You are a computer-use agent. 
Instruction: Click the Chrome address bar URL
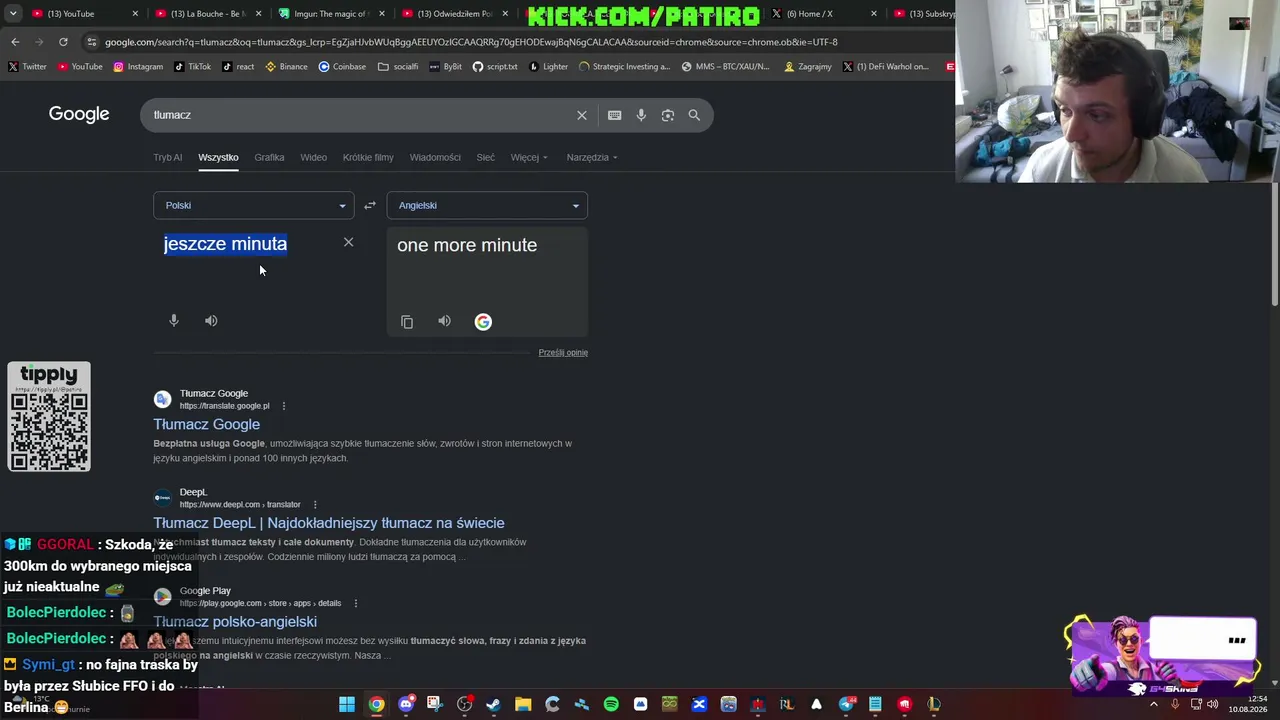click(x=470, y=42)
